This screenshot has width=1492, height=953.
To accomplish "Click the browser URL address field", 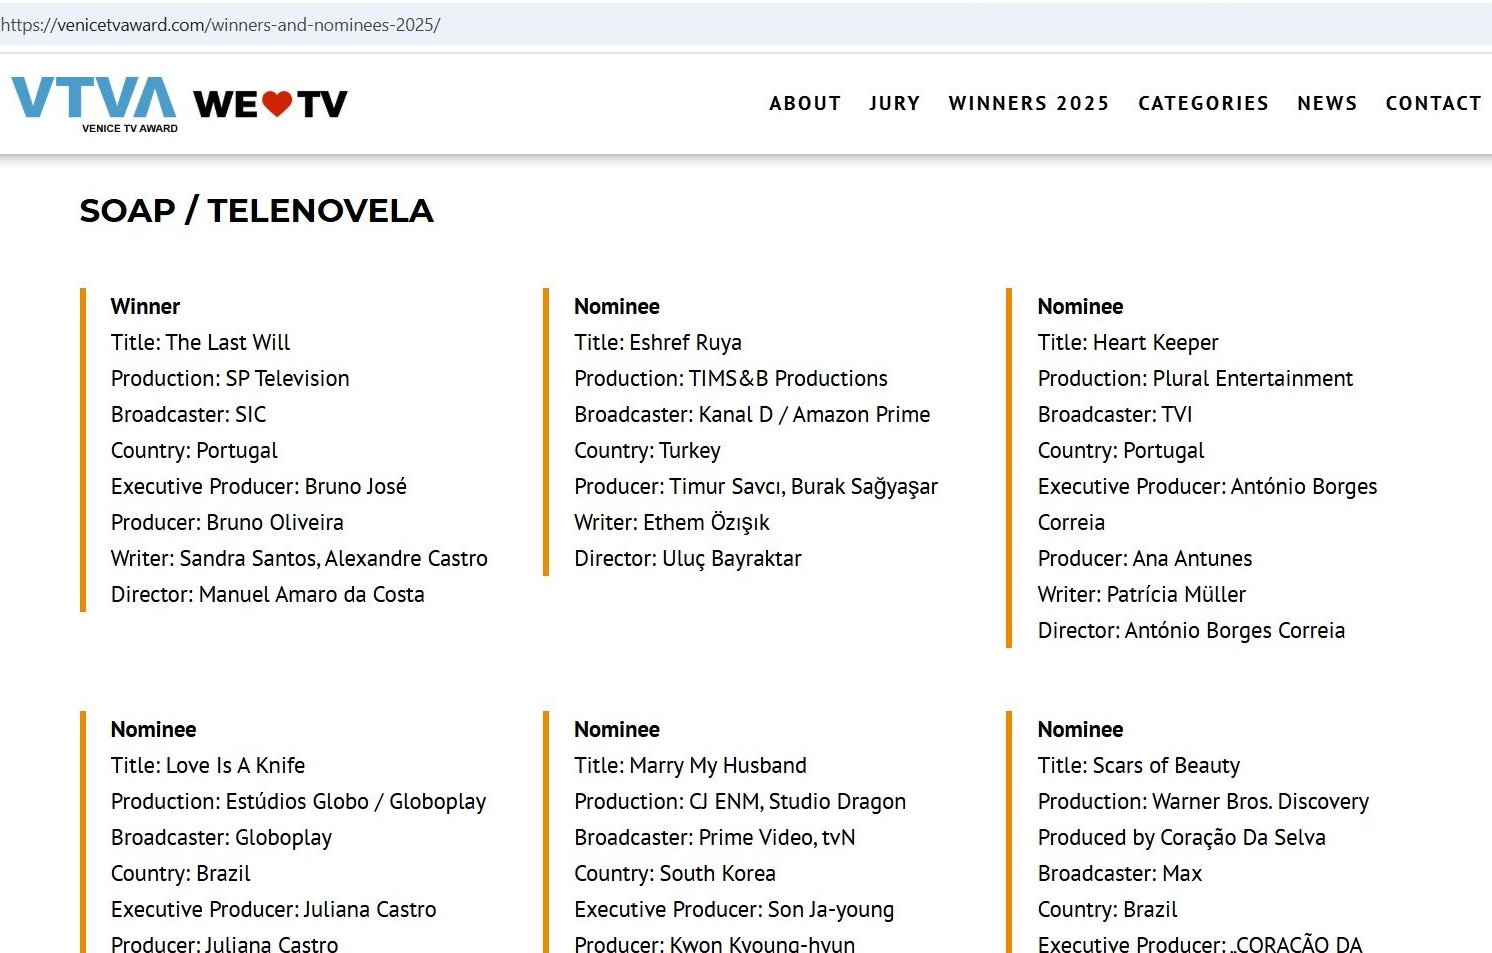I will pos(700,25).
